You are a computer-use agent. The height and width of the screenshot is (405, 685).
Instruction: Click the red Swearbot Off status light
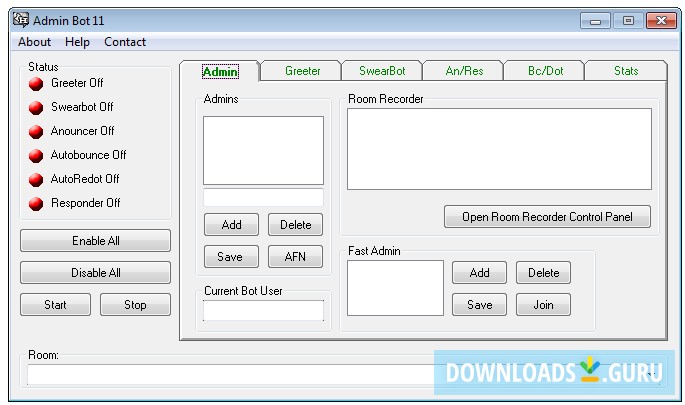(36, 107)
